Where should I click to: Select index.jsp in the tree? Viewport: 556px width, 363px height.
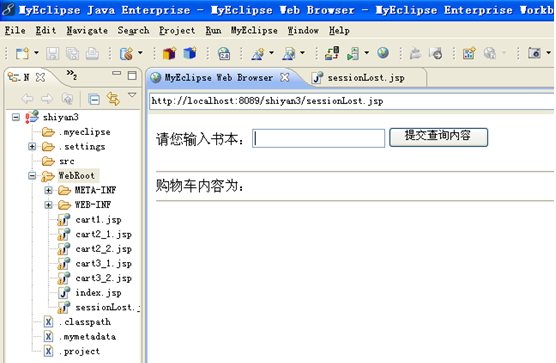(x=90, y=293)
